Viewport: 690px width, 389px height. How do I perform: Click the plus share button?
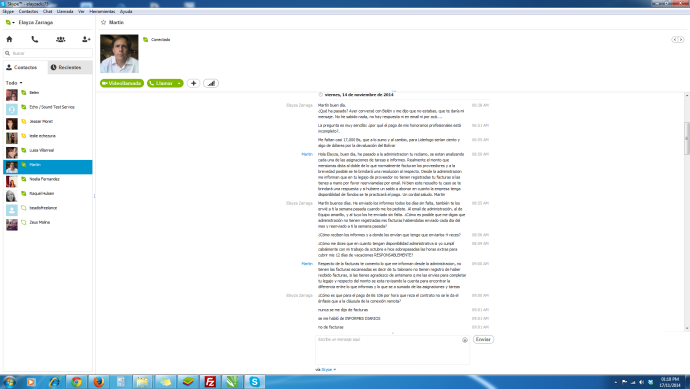(x=194, y=83)
